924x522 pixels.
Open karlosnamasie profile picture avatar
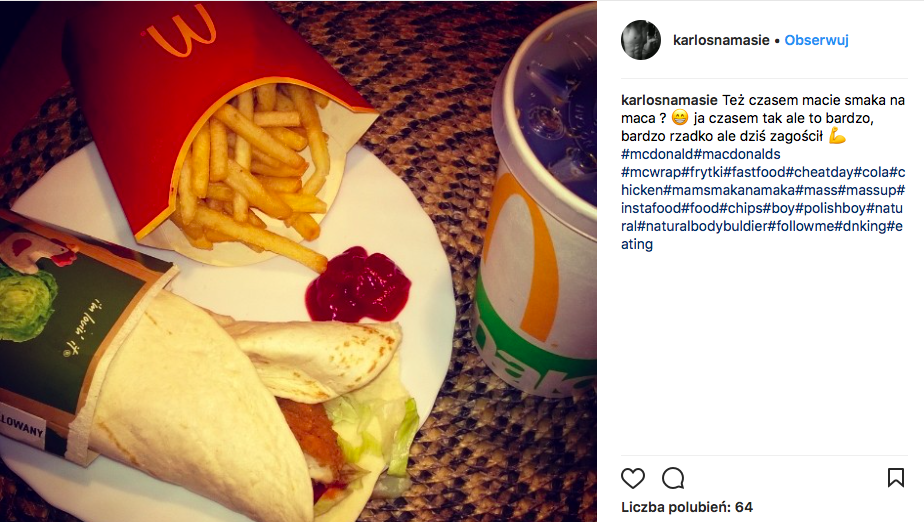tap(641, 40)
